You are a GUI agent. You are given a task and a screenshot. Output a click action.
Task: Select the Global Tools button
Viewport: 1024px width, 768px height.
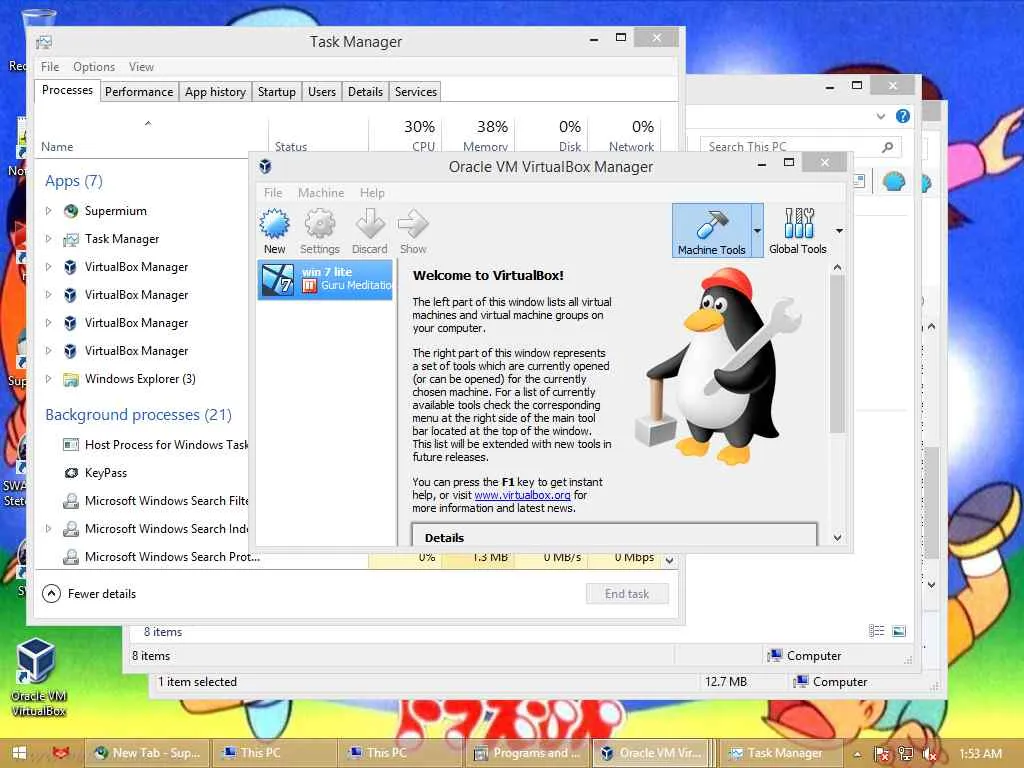[797, 230]
